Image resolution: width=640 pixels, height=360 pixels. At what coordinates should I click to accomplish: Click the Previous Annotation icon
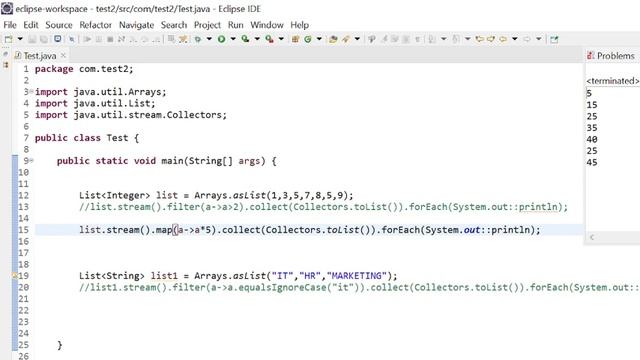(x=456, y=39)
